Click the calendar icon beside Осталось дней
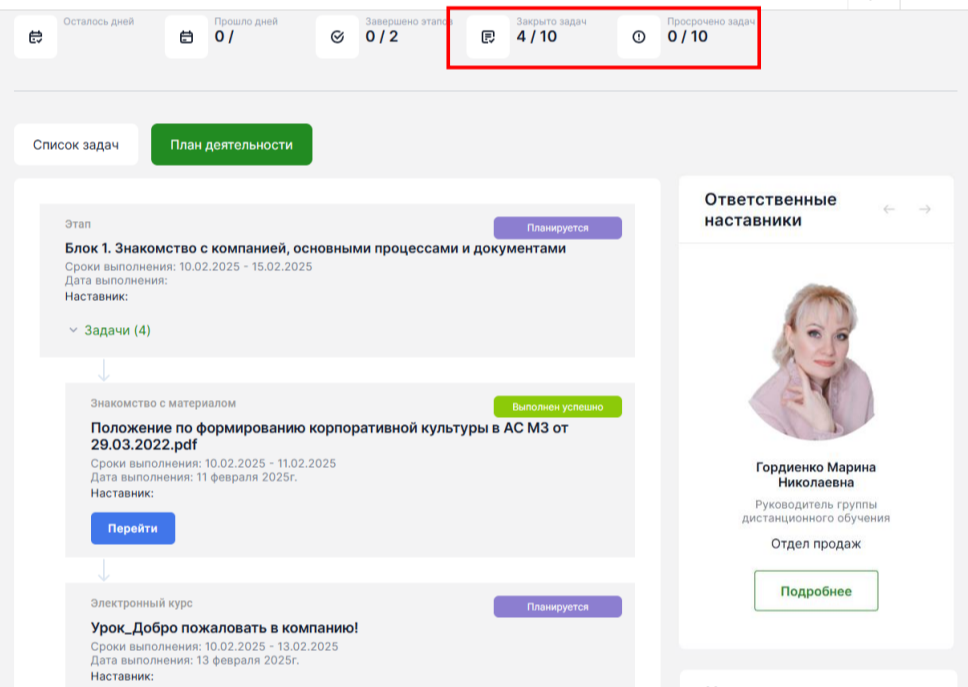Screen dimensions: 968x687 [x=36, y=37]
